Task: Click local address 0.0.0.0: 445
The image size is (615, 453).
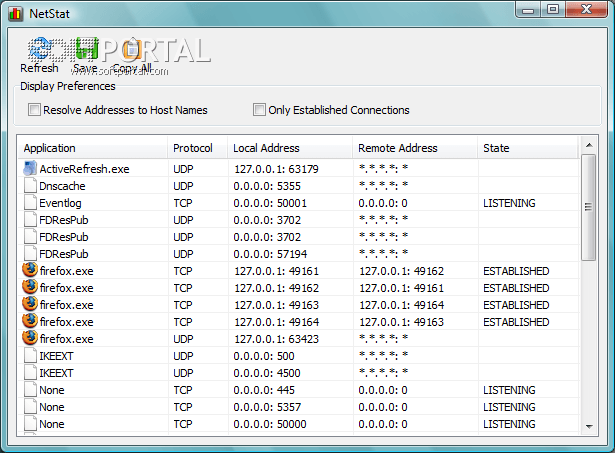Action: [x=264, y=390]
